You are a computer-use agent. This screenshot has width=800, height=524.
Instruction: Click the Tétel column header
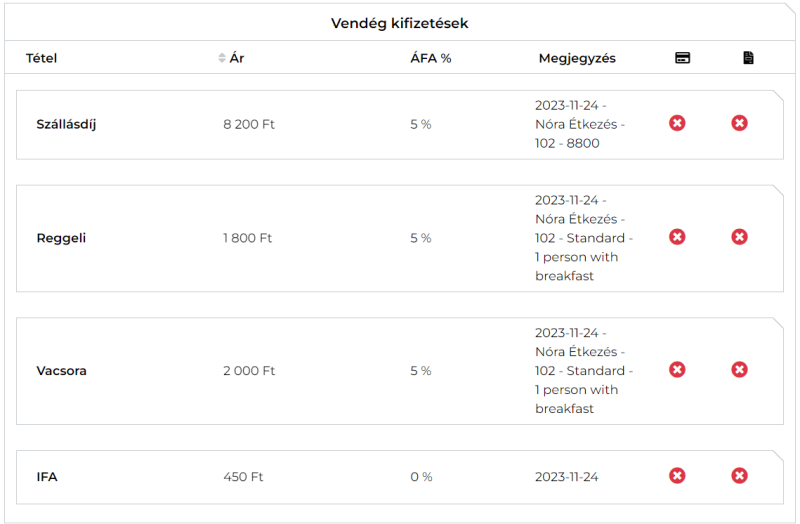click(x=42, y=58)
